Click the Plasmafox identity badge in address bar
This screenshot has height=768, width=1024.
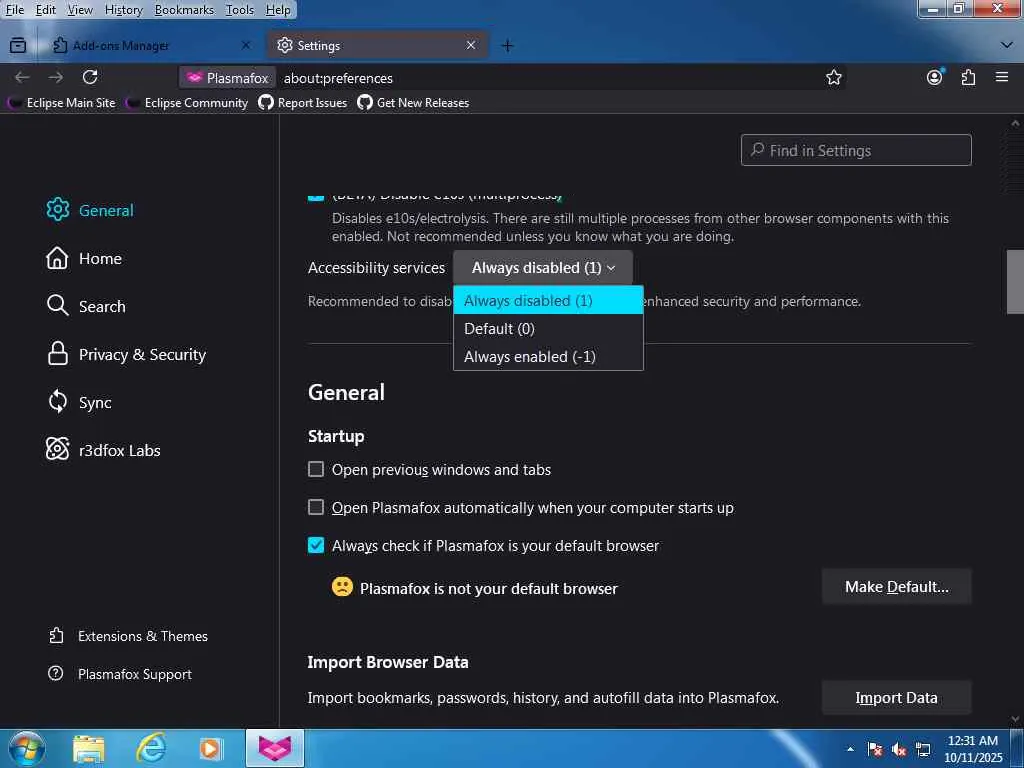[228, 78]
